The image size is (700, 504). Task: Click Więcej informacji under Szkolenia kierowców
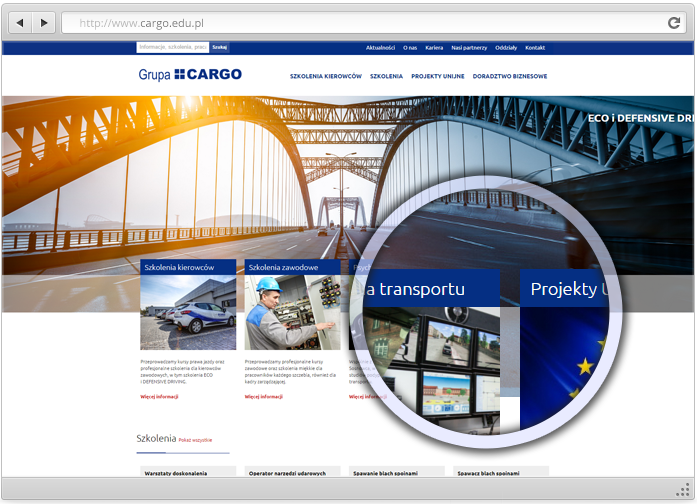click(x=159, y=396)
